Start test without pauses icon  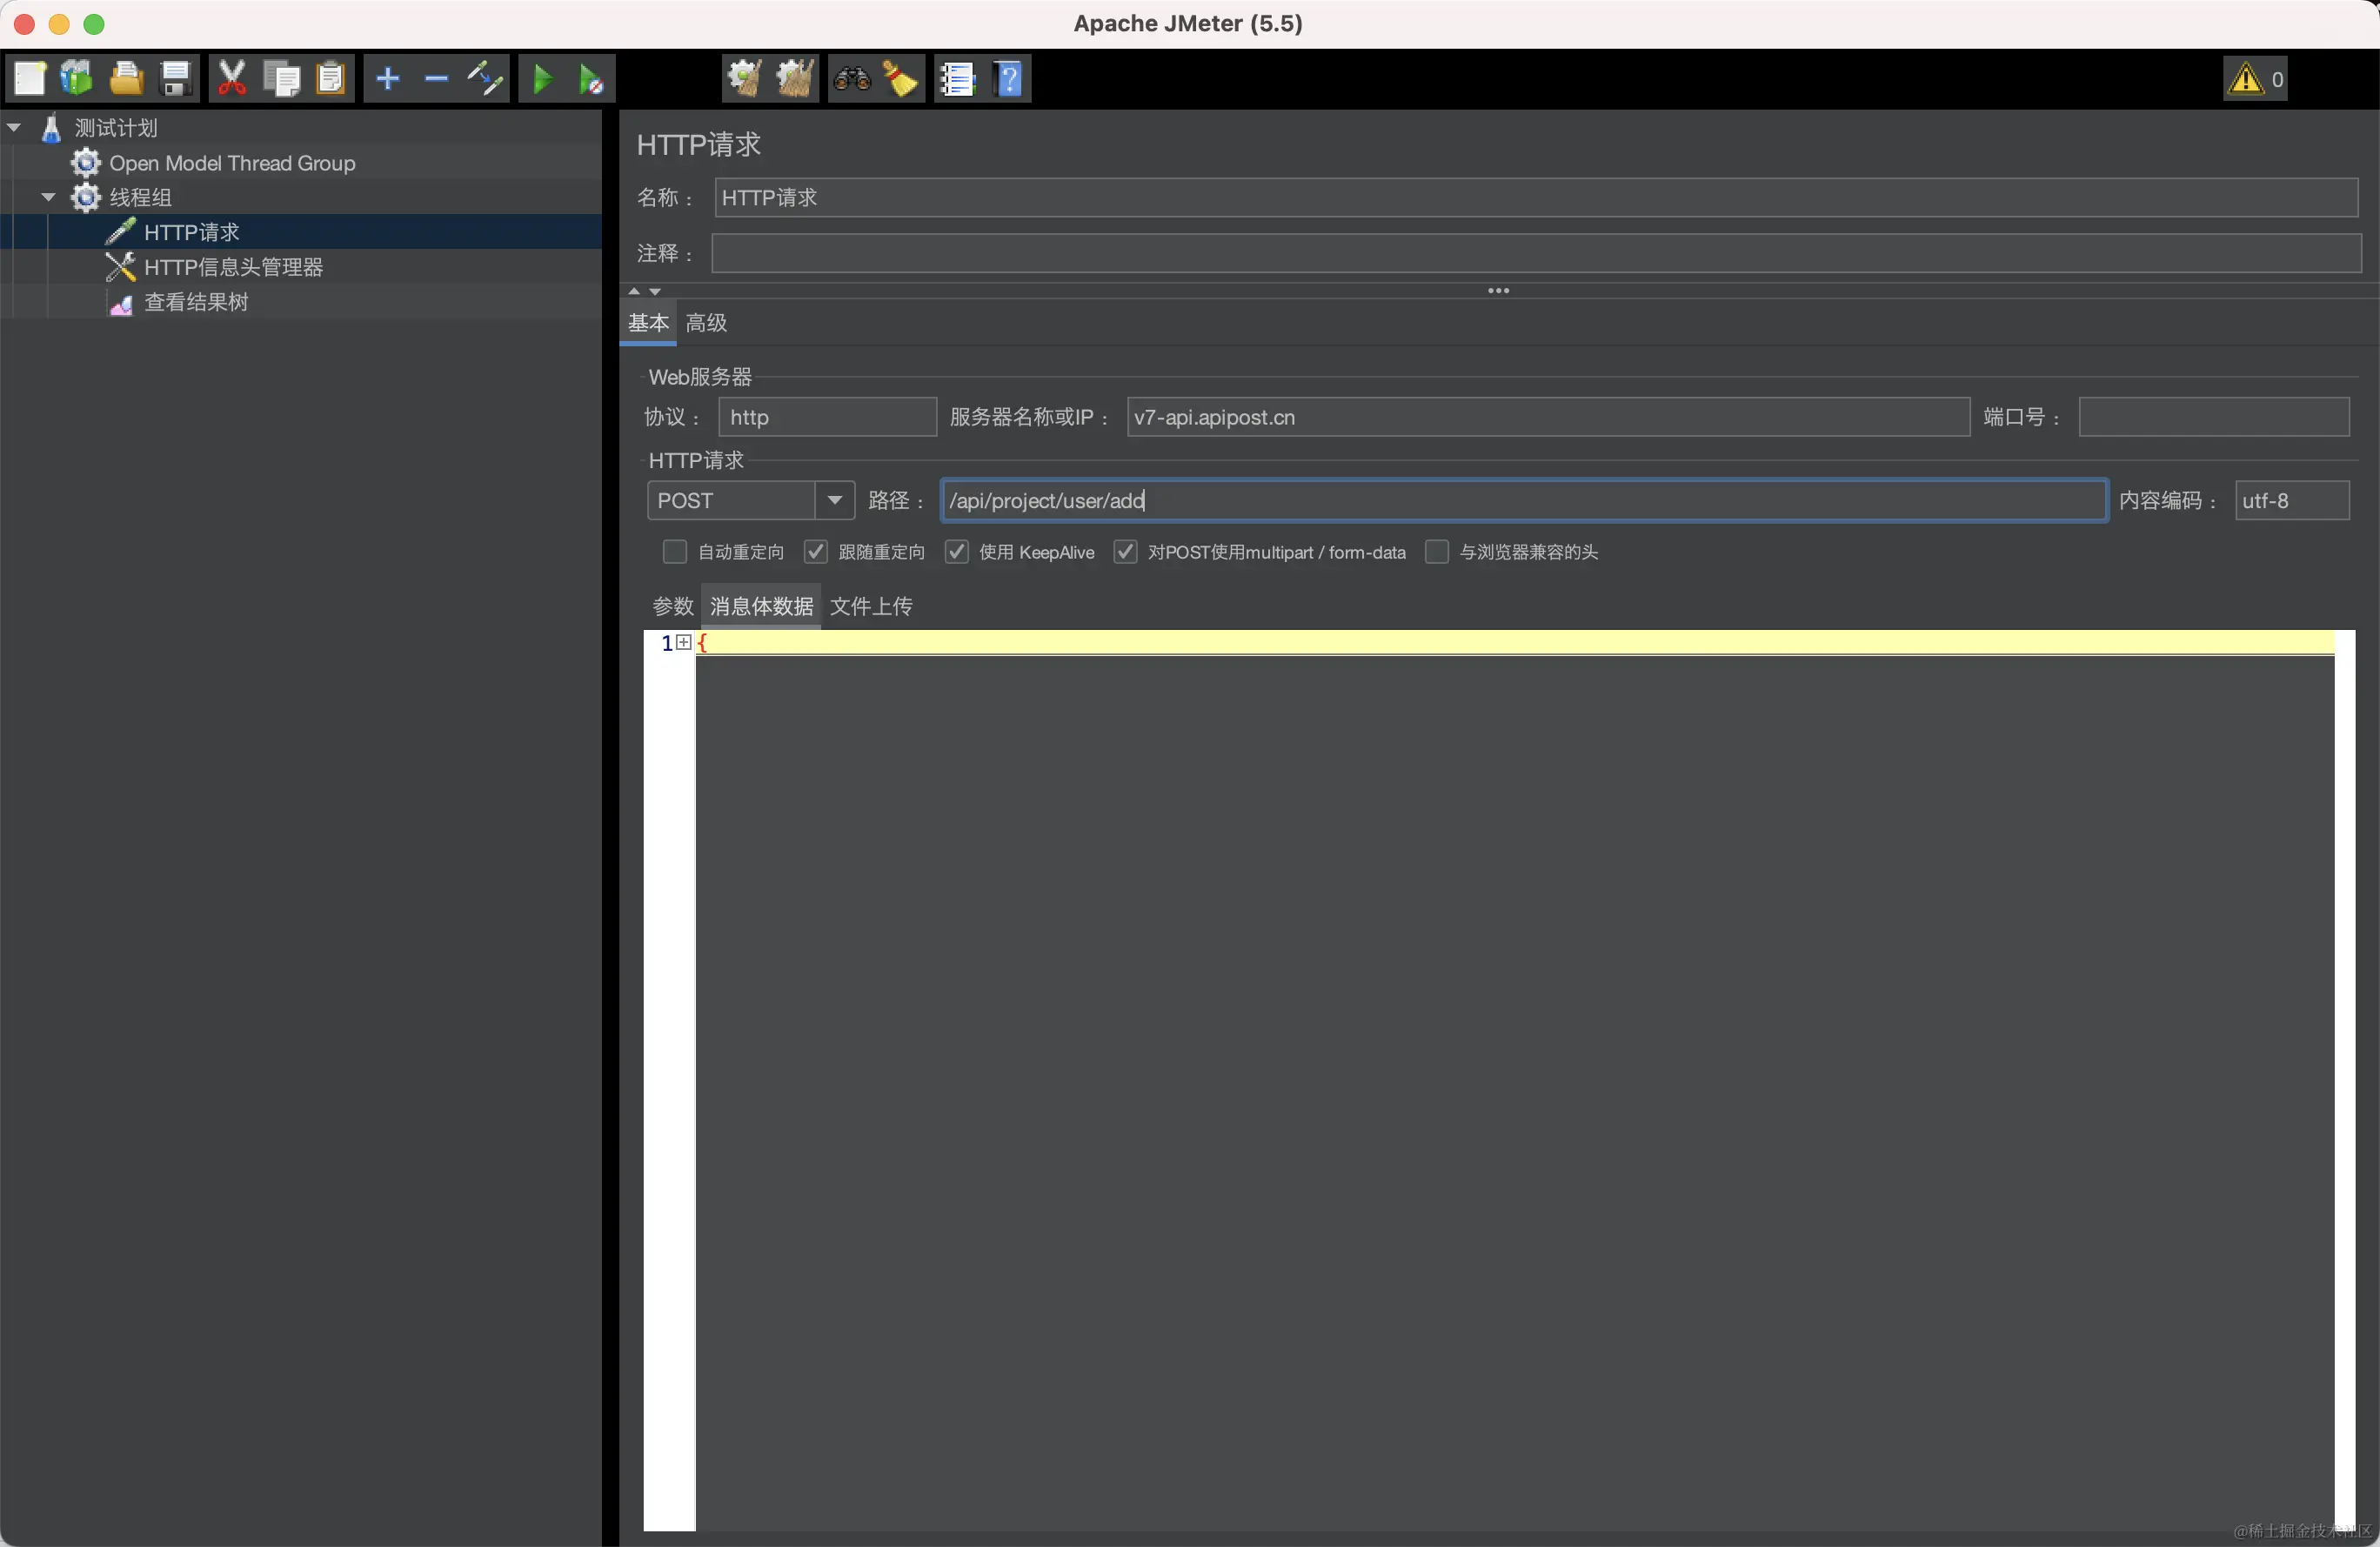pos(591,78)
